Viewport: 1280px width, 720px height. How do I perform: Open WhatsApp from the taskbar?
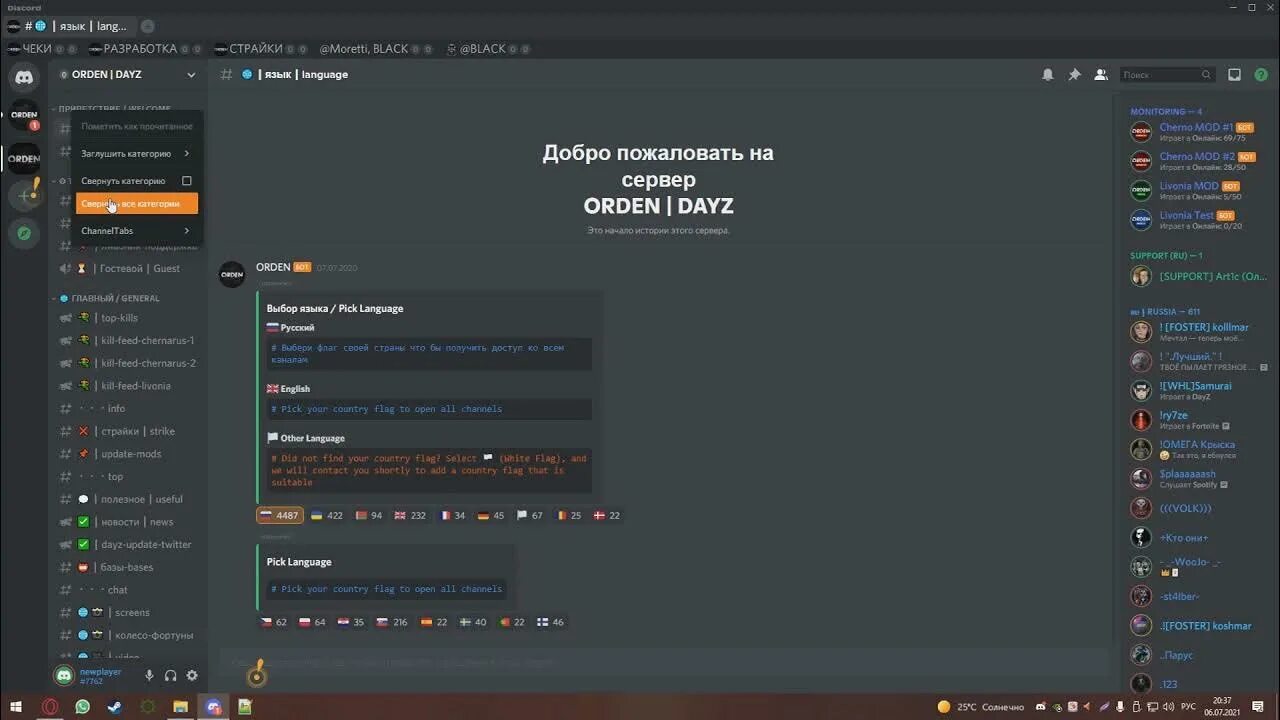[x=82, y=707]
